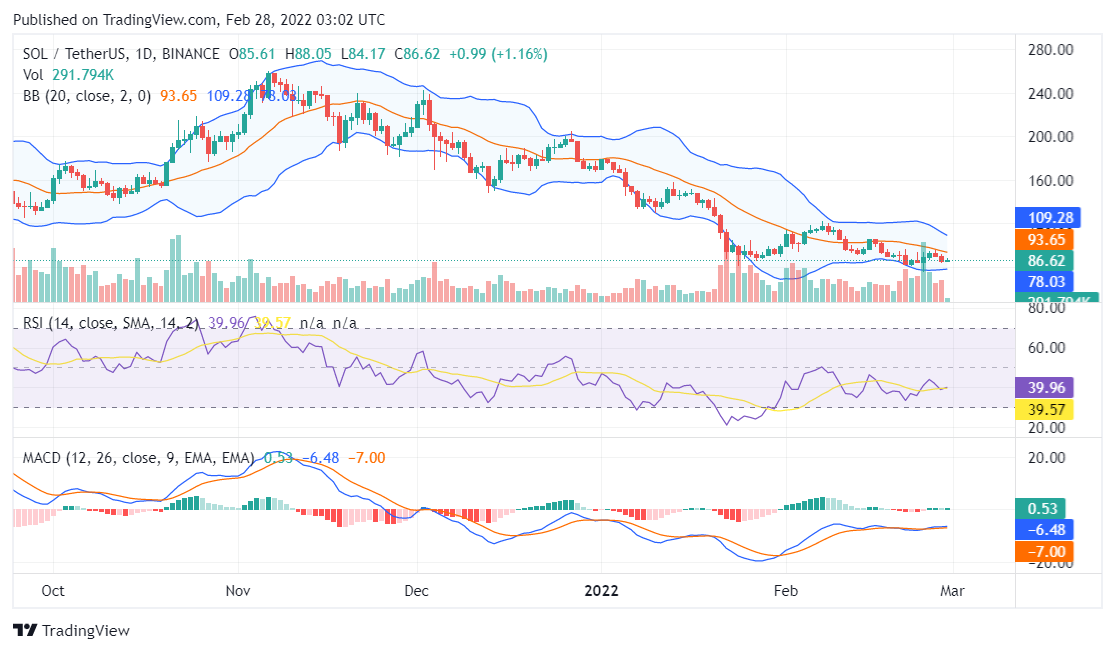Click the Feb label on time axis
The height and width of the screenshot is (652, 1115).
(x=788, y=590)
